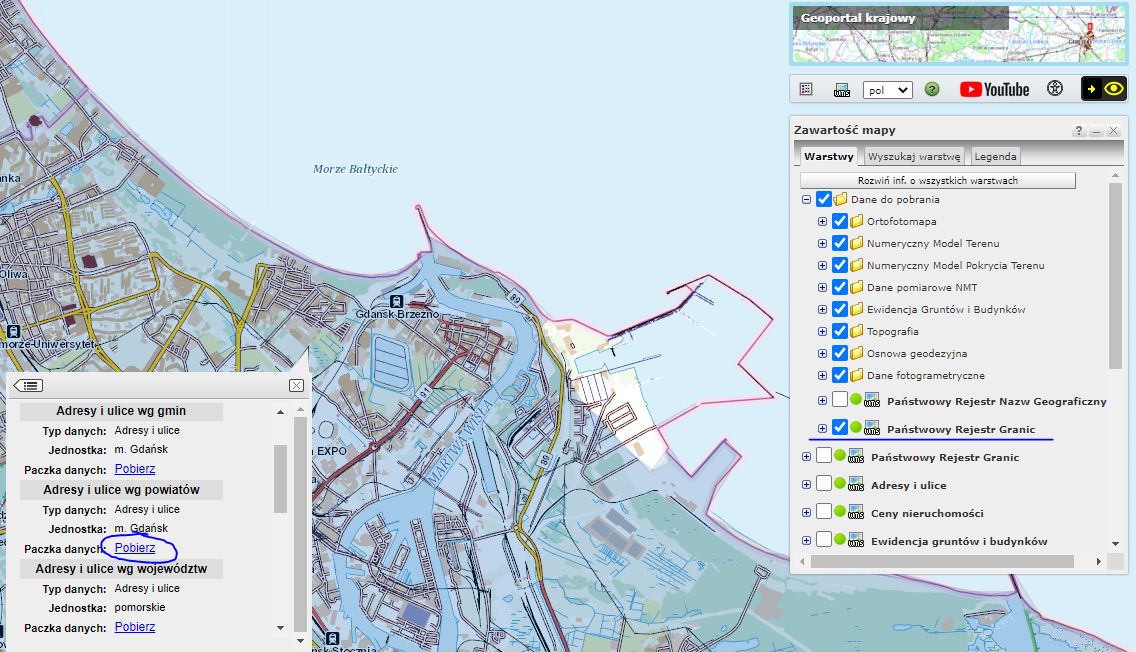Screen dimensions: 1136x652
Task: Click help icon in Zawartość mapy header
Action: click(1079, 131)
